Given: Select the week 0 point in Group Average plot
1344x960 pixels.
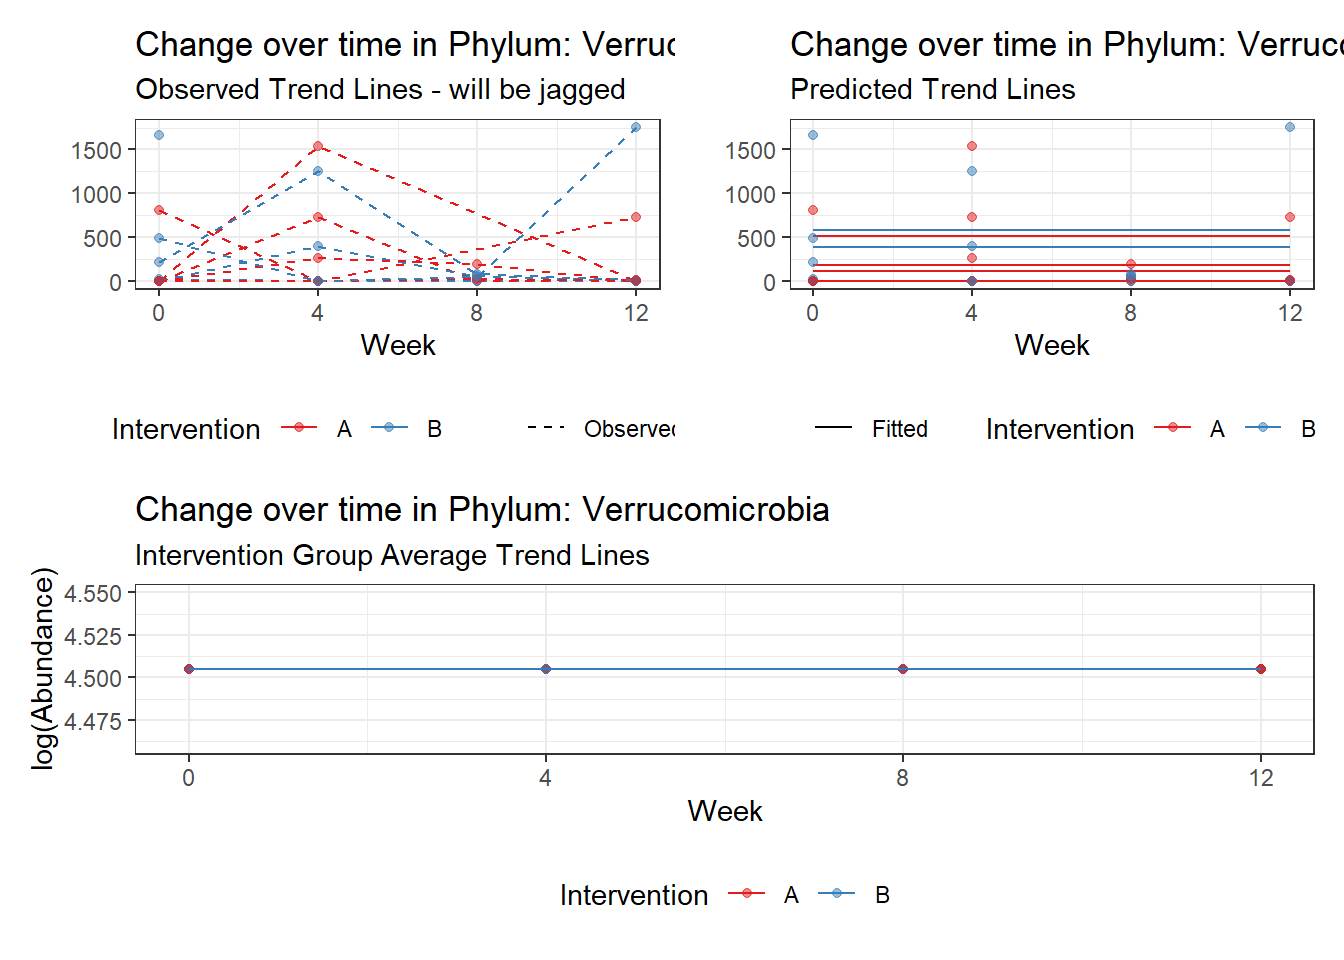Looking at the screenshot, I should tap(189, 669).
